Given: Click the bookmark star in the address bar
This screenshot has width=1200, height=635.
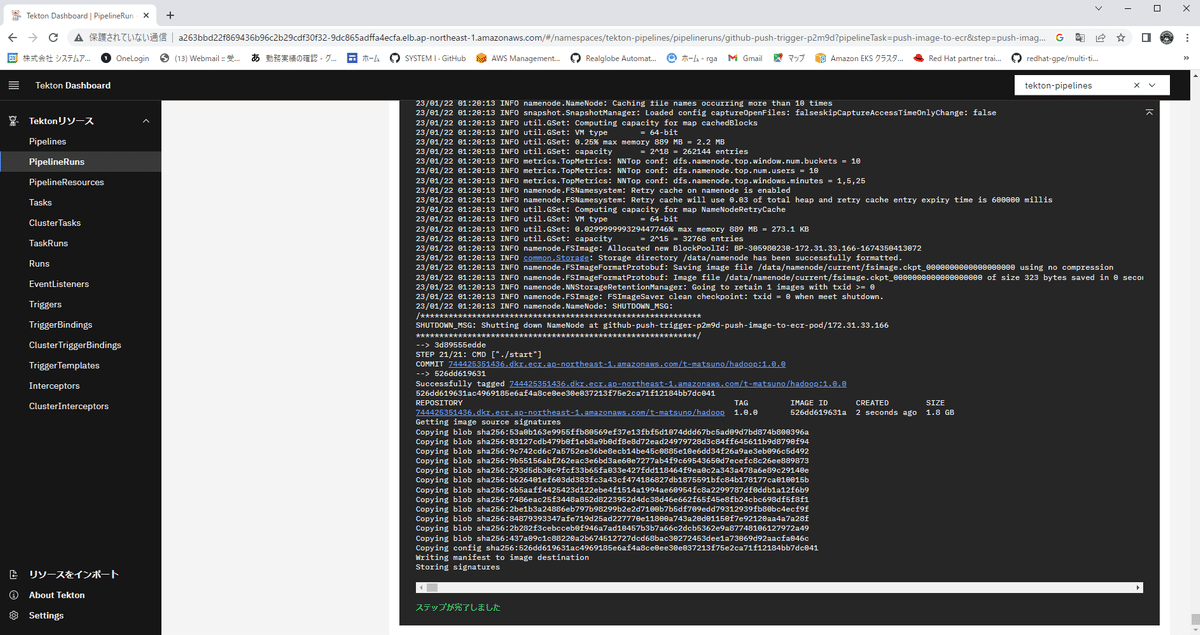Looking at the screenshot, I should (x=1121, y=36).
